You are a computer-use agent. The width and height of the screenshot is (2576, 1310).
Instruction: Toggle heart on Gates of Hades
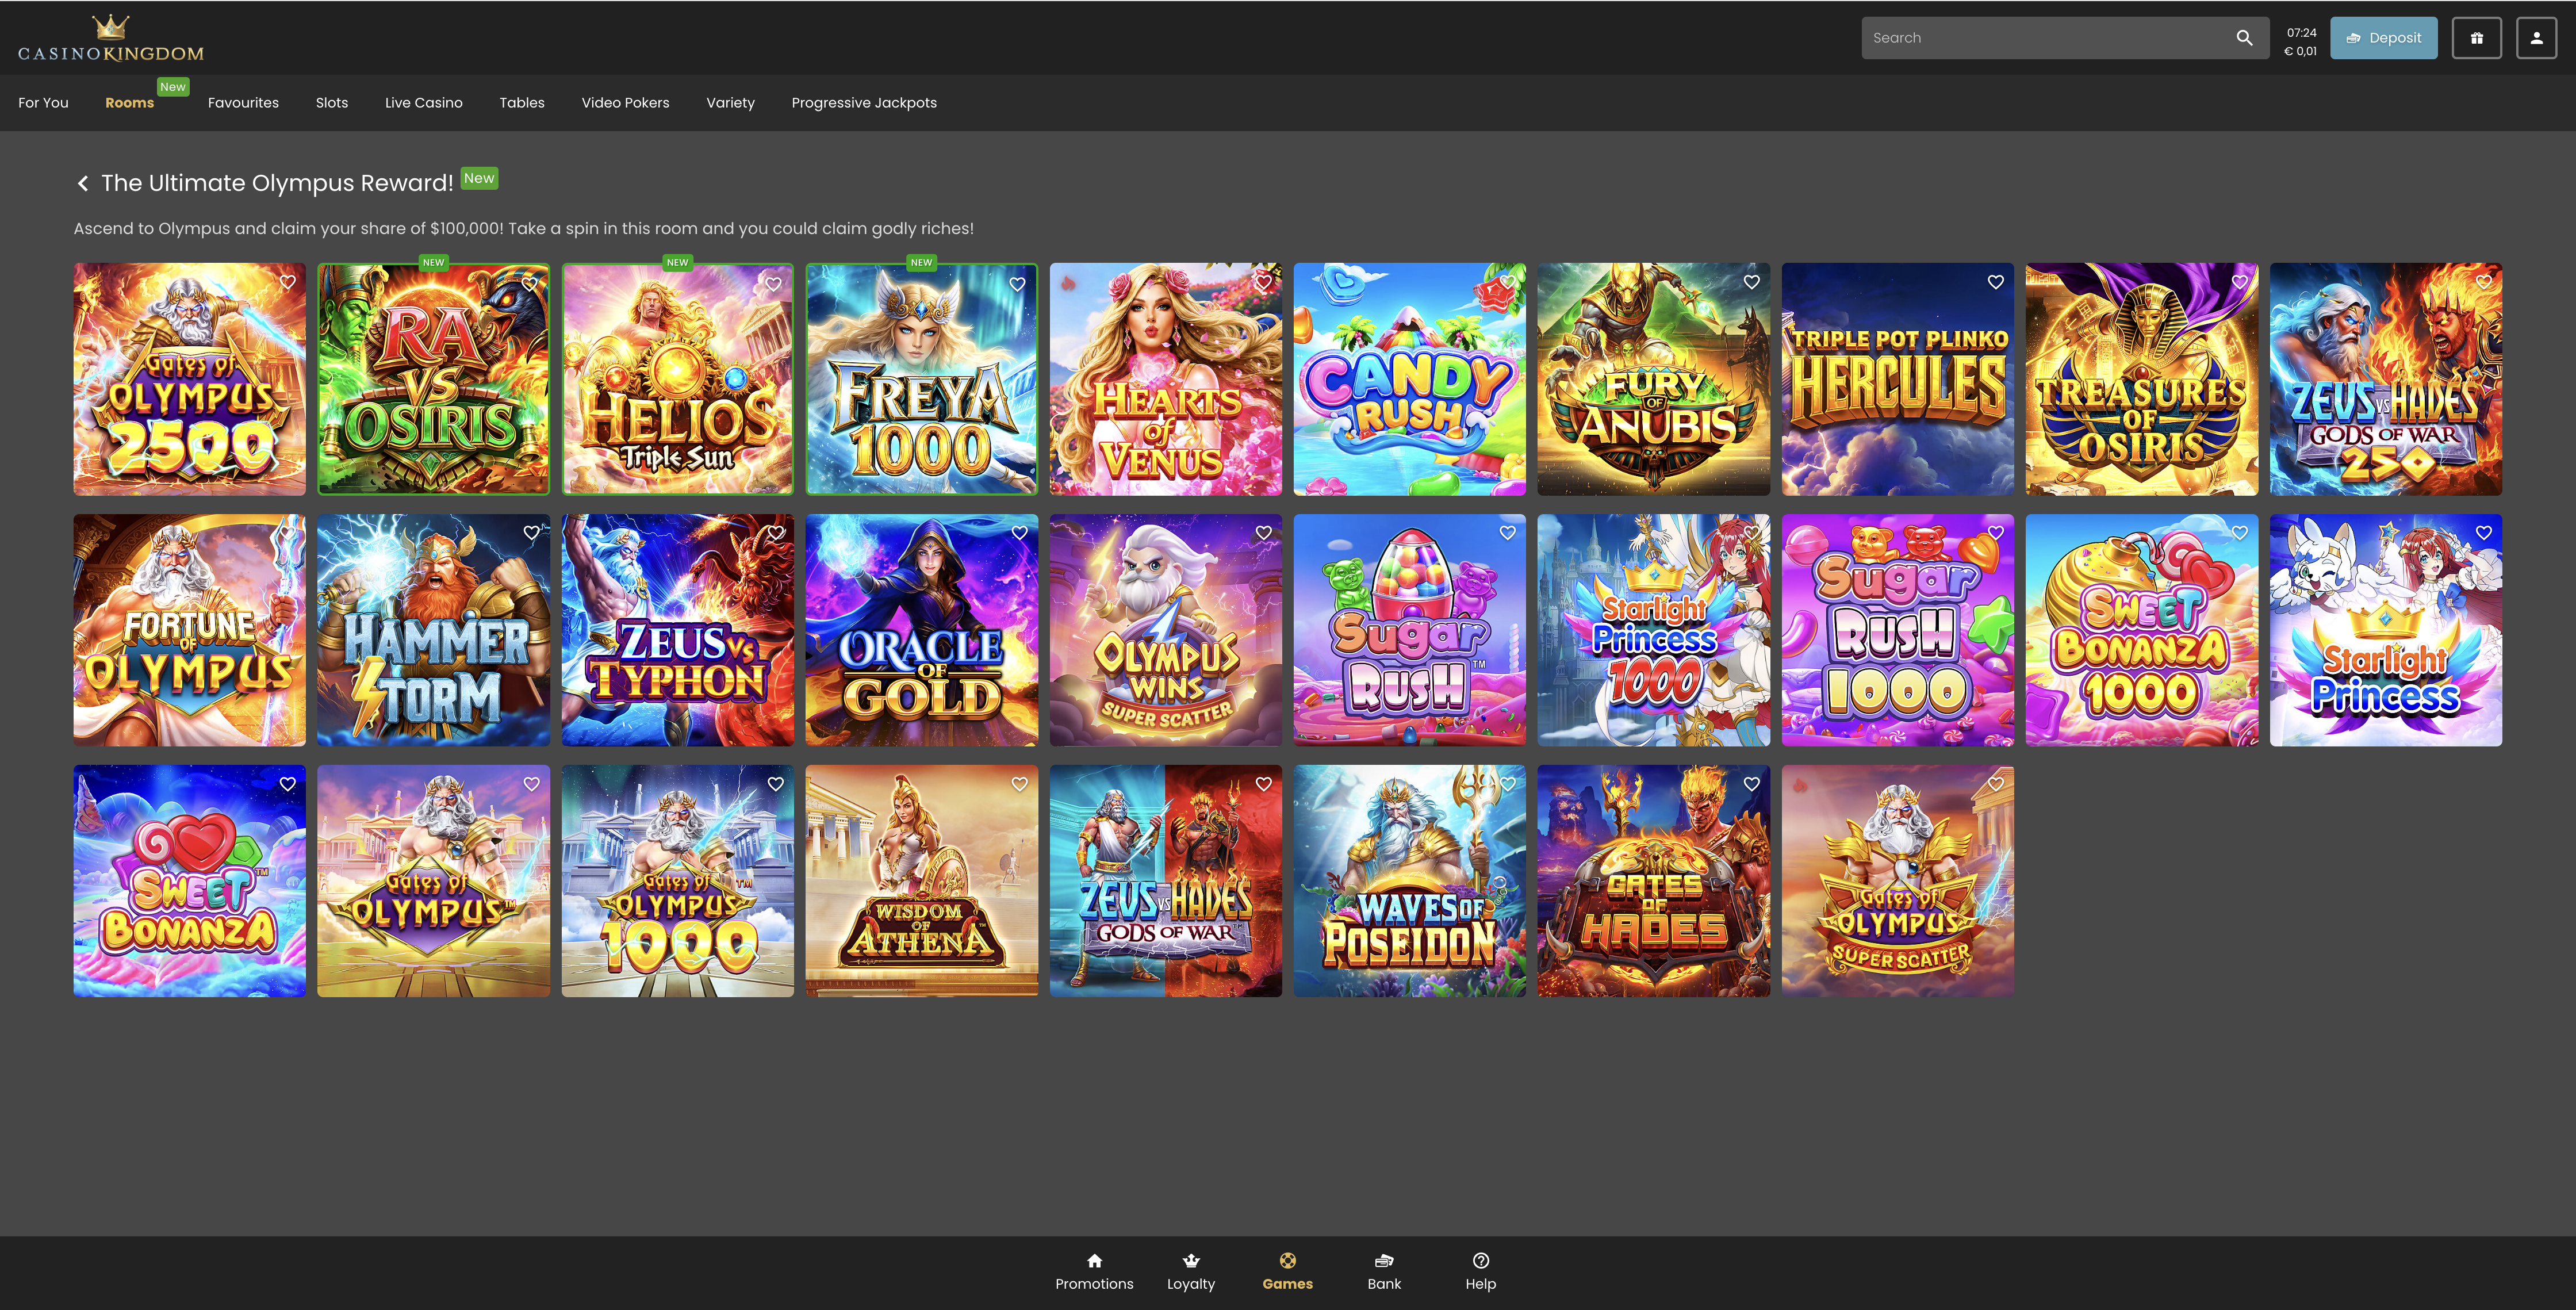coord(1752,784)
